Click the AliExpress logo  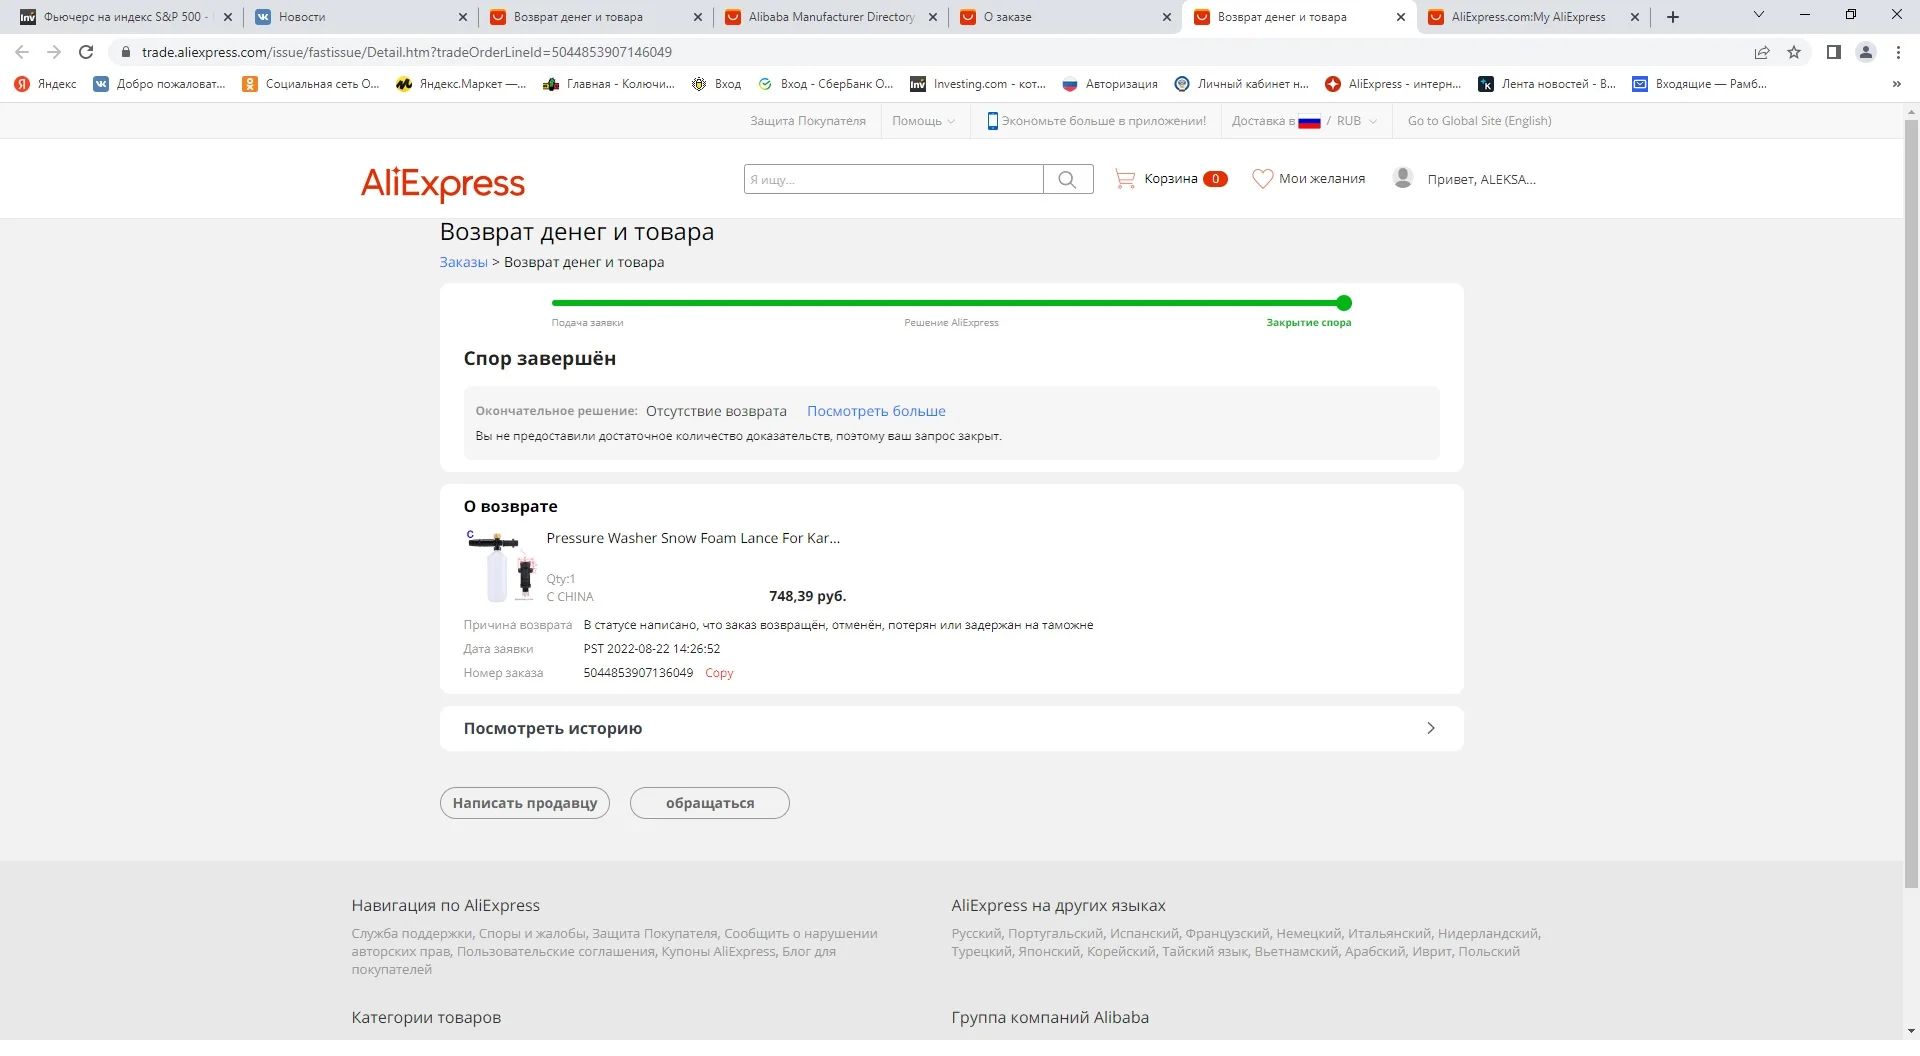point(442,183)
